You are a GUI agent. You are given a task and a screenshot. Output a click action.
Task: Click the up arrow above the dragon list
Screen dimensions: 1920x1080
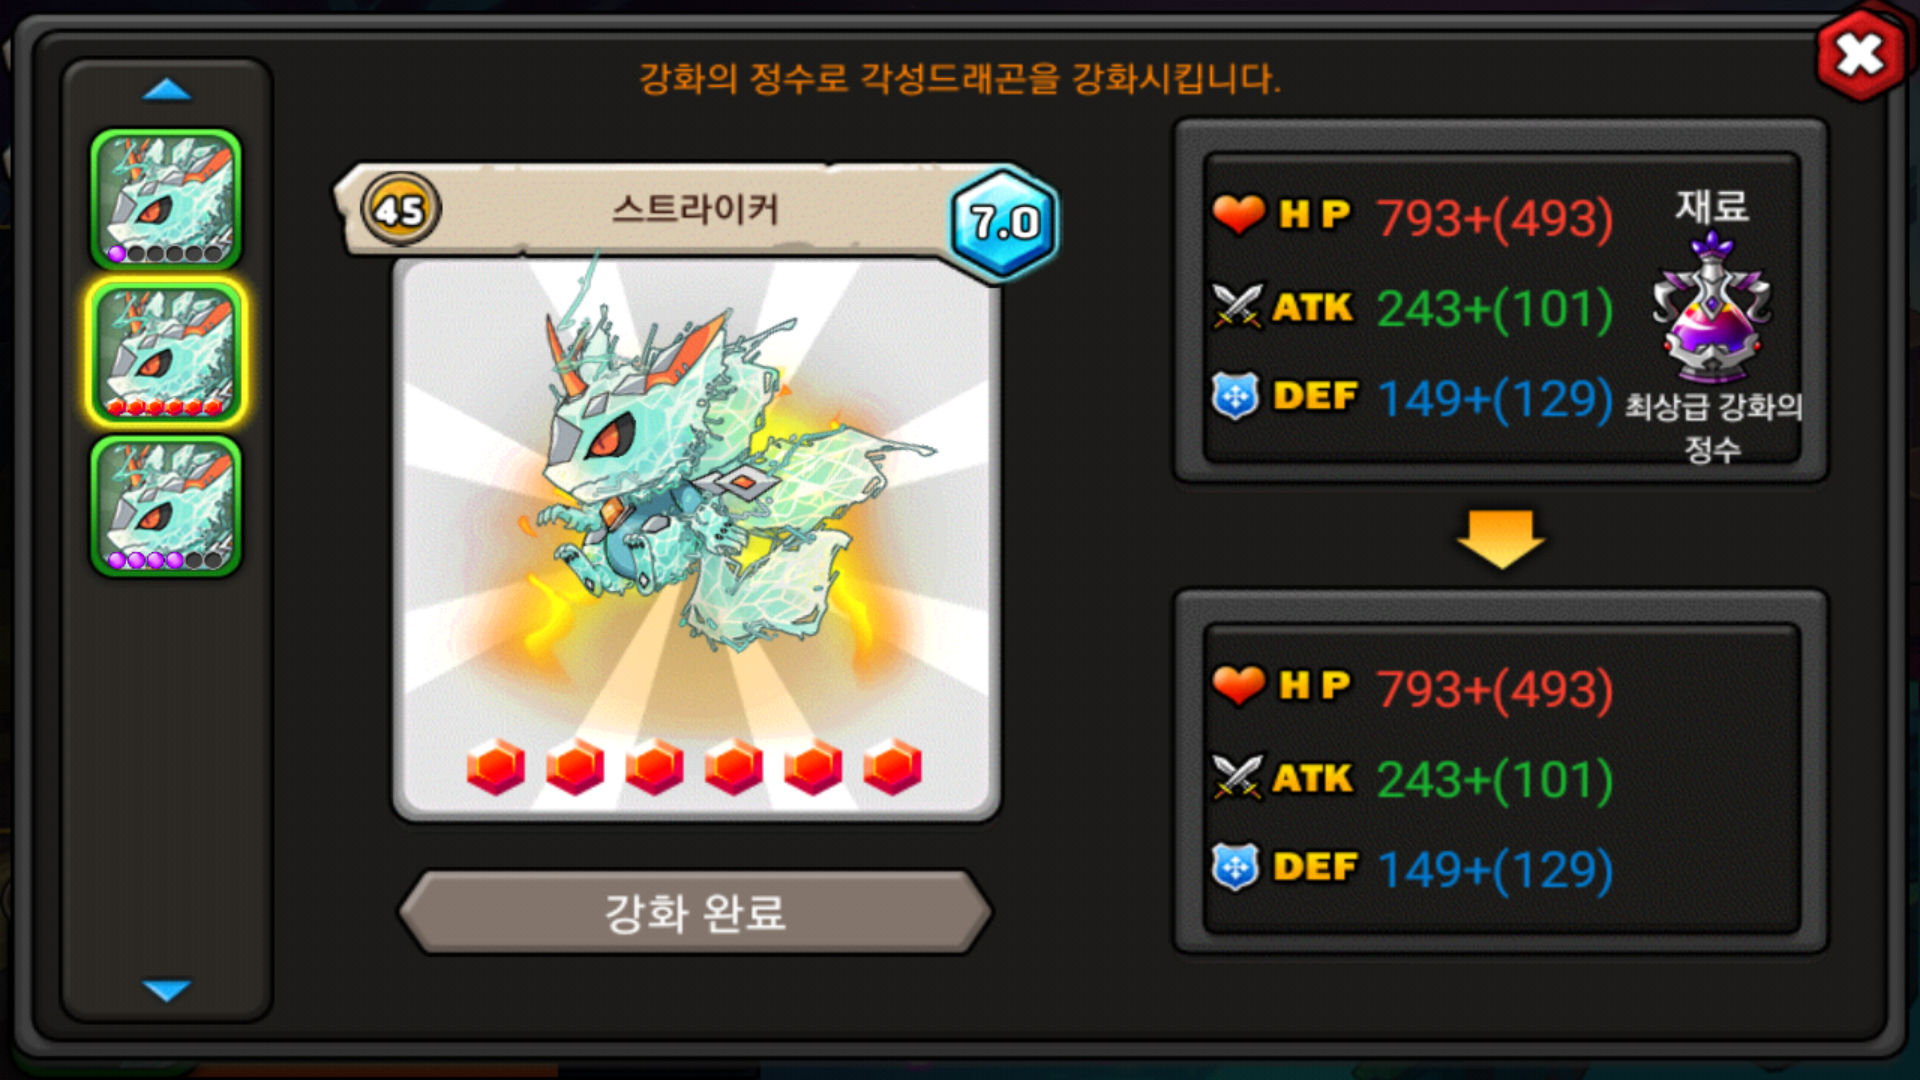point(167,90)
